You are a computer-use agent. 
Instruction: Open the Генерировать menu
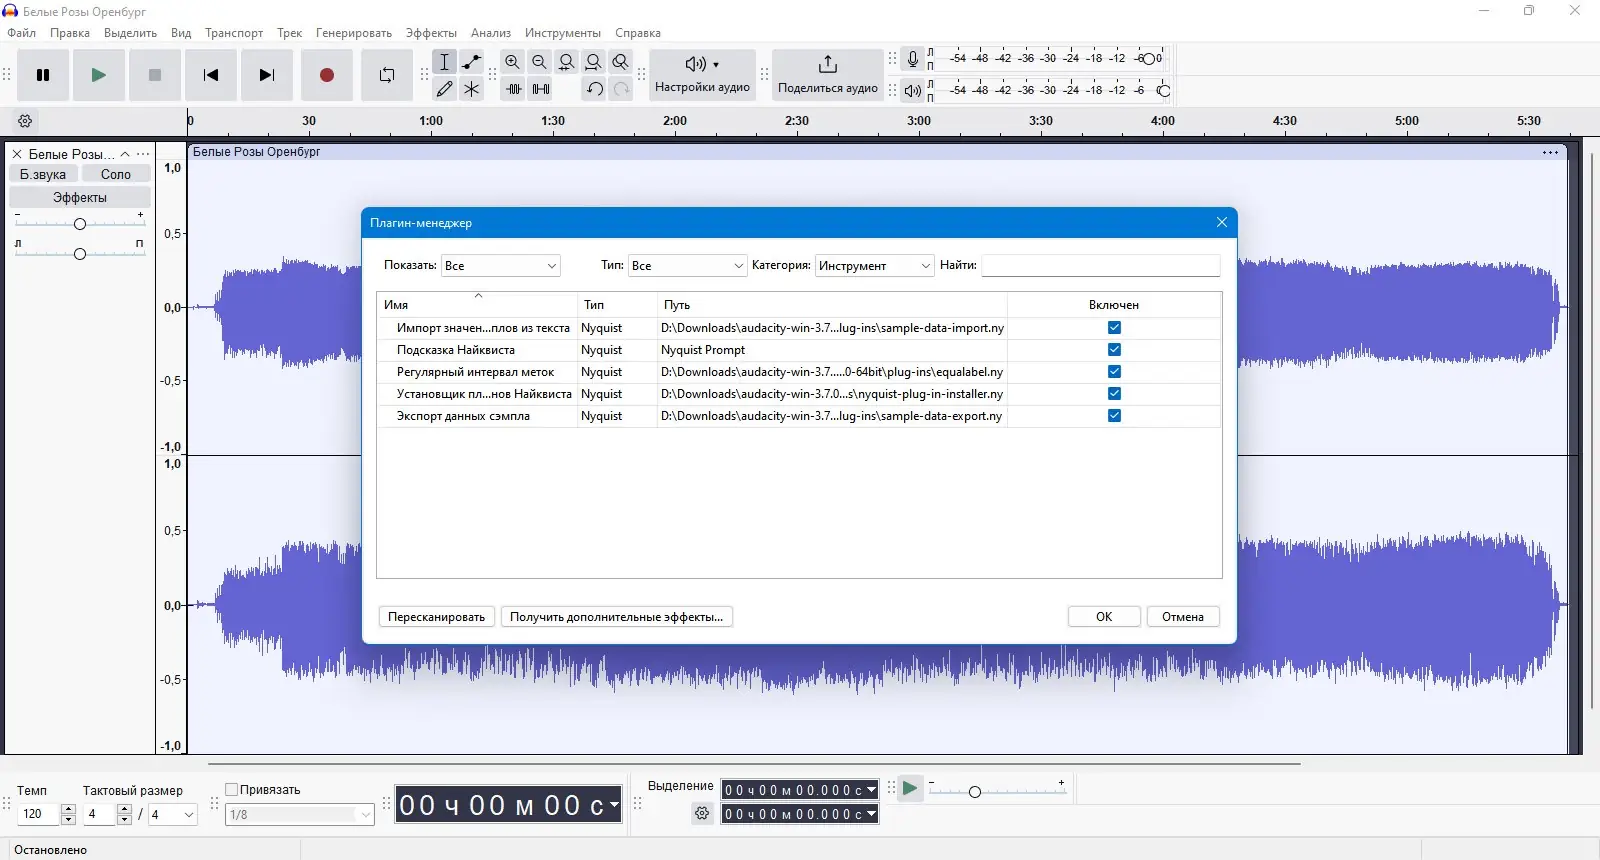[353, 33]
